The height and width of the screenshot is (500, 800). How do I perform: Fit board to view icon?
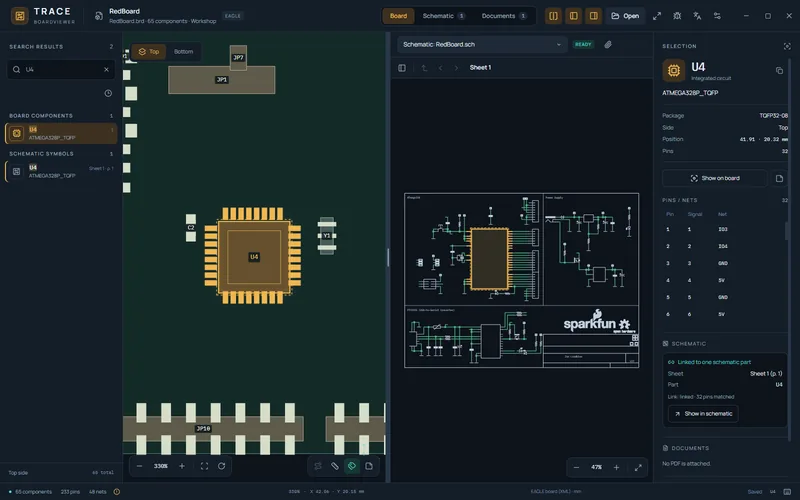coord(204,466)
